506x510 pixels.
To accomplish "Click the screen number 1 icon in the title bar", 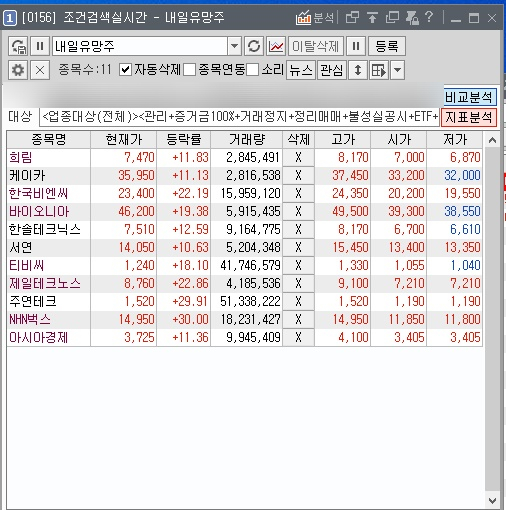I will [x=10, y=18].
